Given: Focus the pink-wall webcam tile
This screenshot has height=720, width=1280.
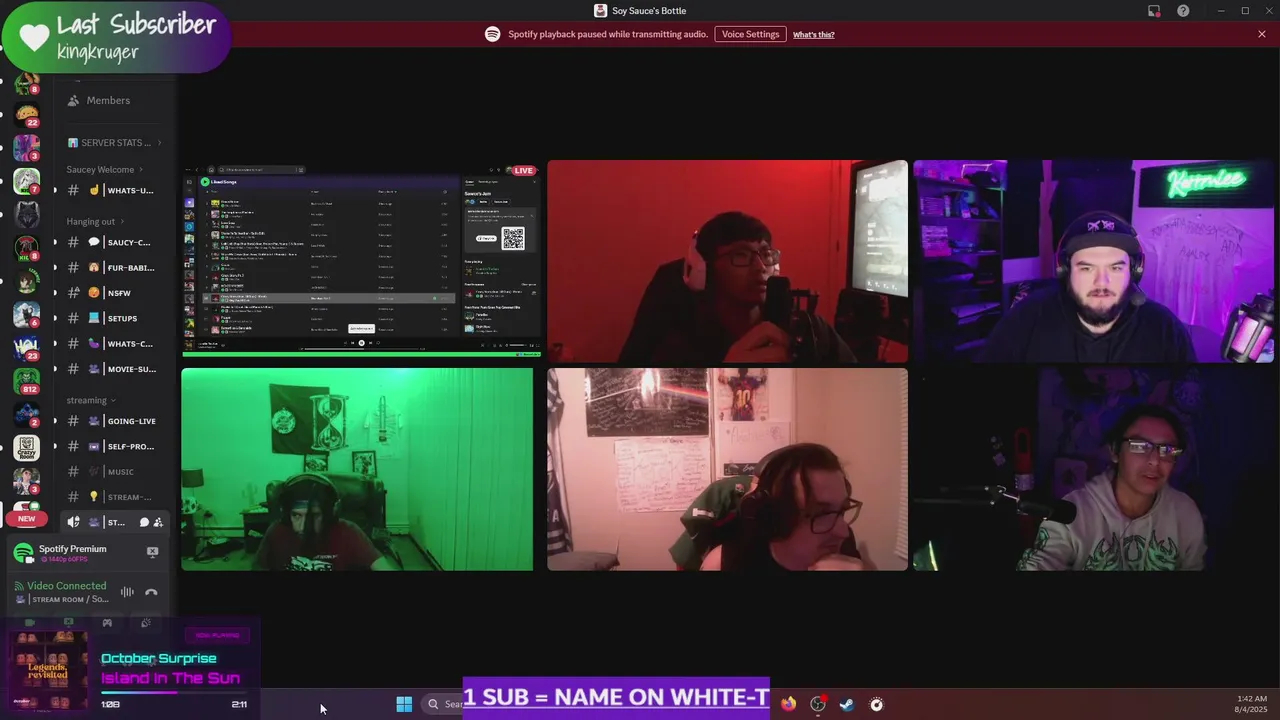Looking at the screenshot, I should click(x=728, y=469).
